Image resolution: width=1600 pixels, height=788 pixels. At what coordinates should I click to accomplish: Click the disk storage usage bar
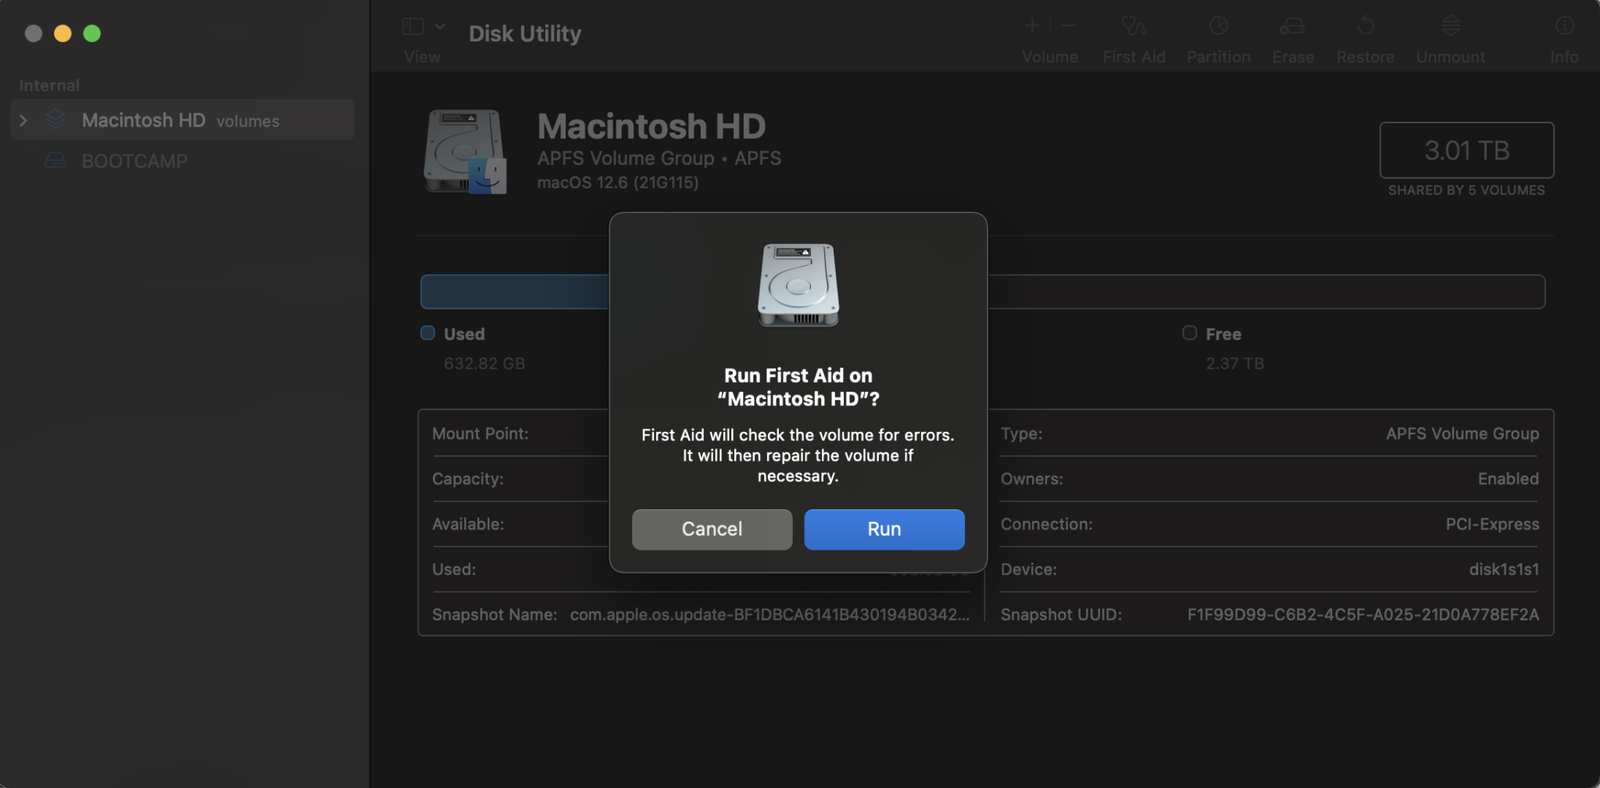(x=1265, y=292)
